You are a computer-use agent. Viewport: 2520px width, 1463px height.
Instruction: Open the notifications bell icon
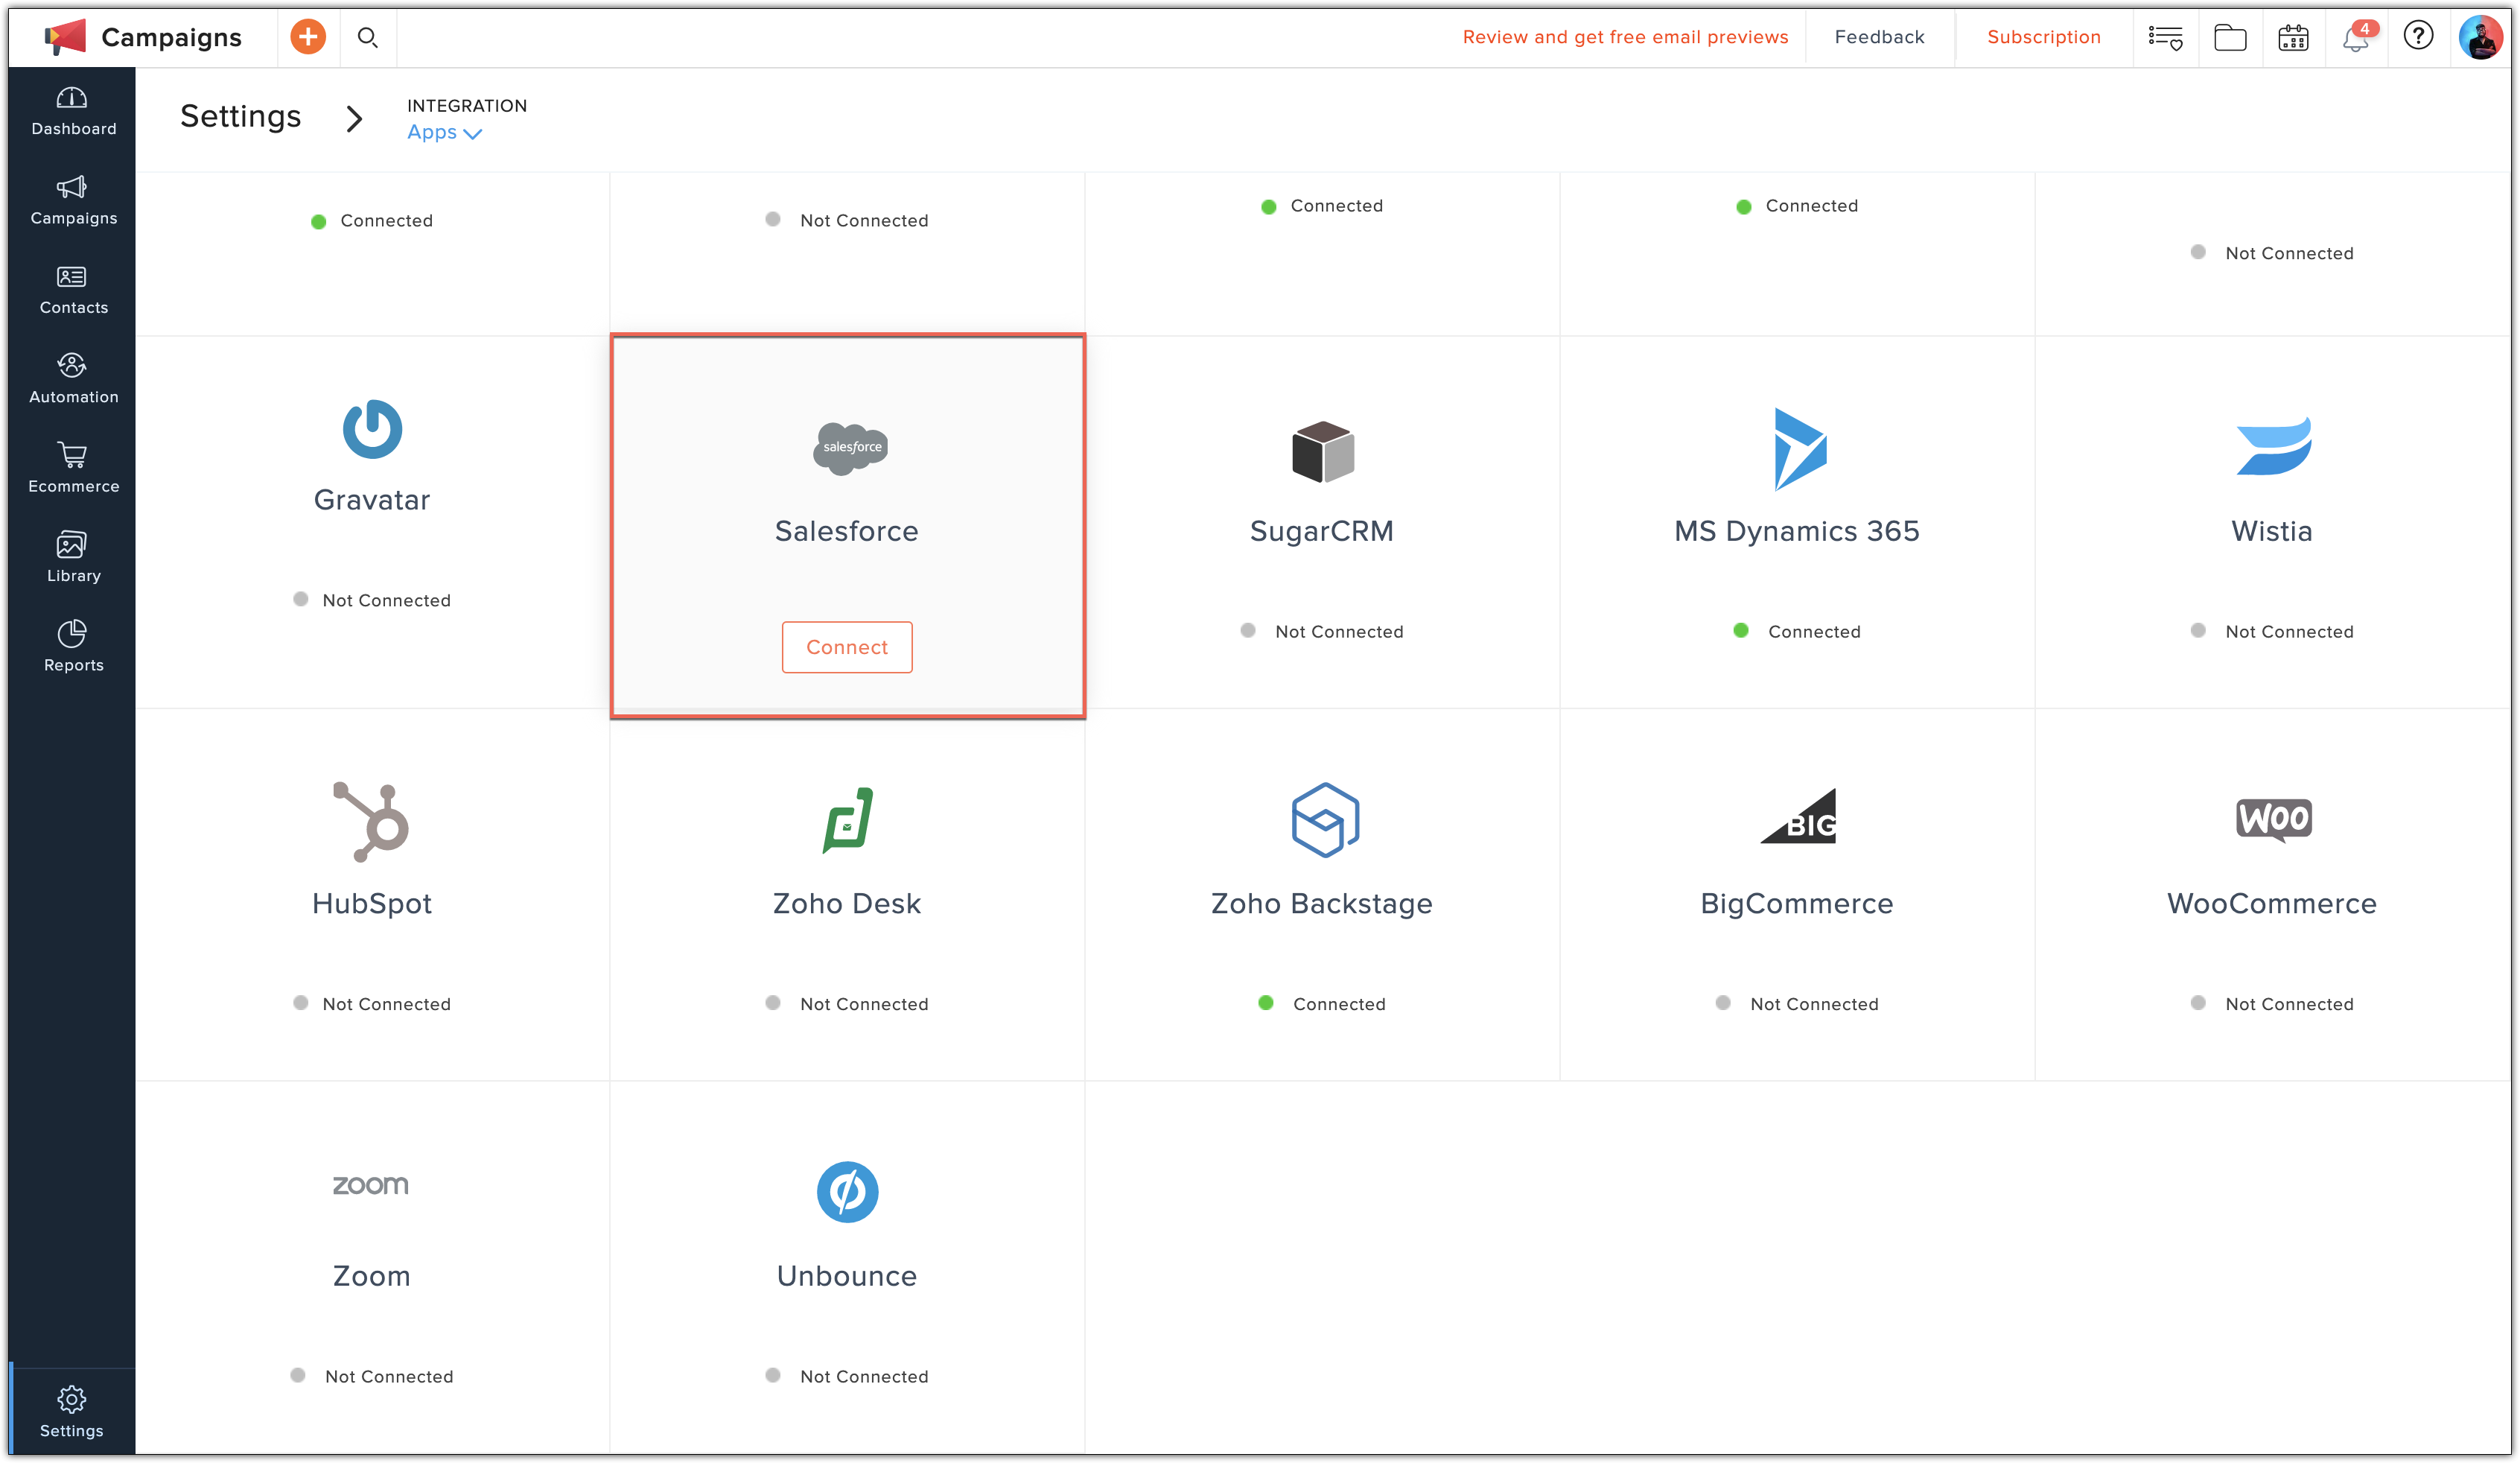(2356, 37)
